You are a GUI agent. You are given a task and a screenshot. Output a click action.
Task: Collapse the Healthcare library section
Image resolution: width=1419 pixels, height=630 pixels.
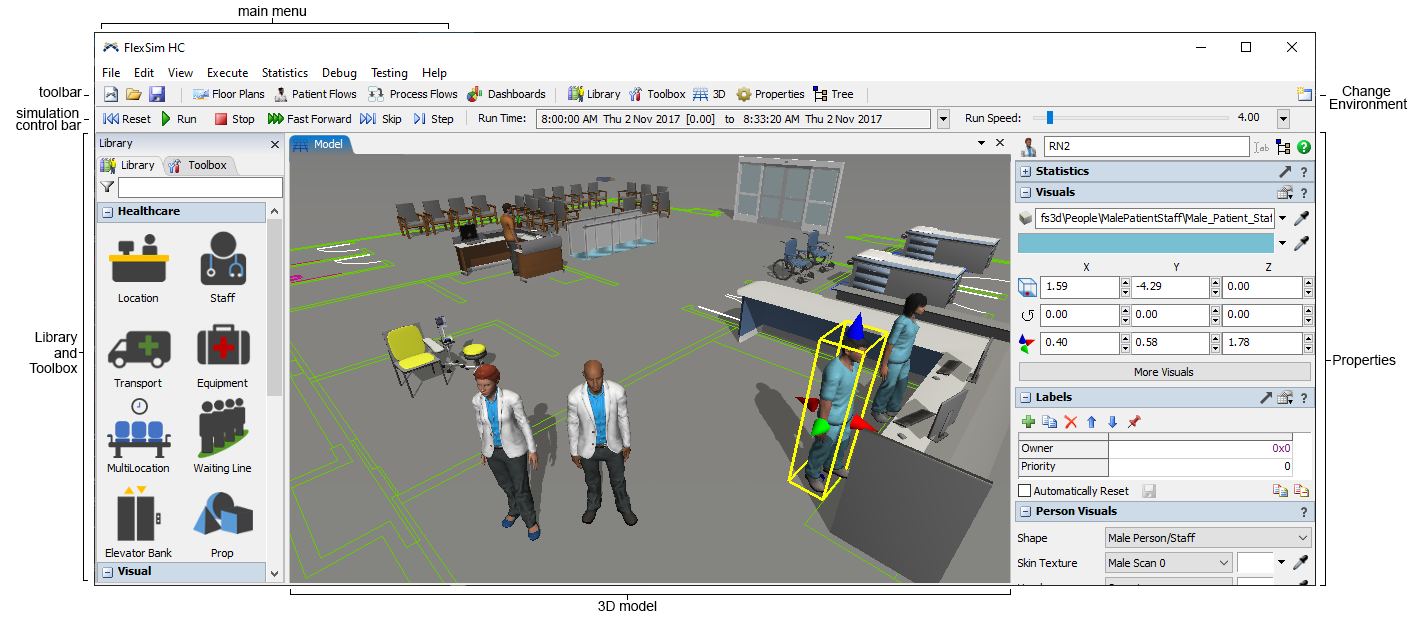click(107, 212)
